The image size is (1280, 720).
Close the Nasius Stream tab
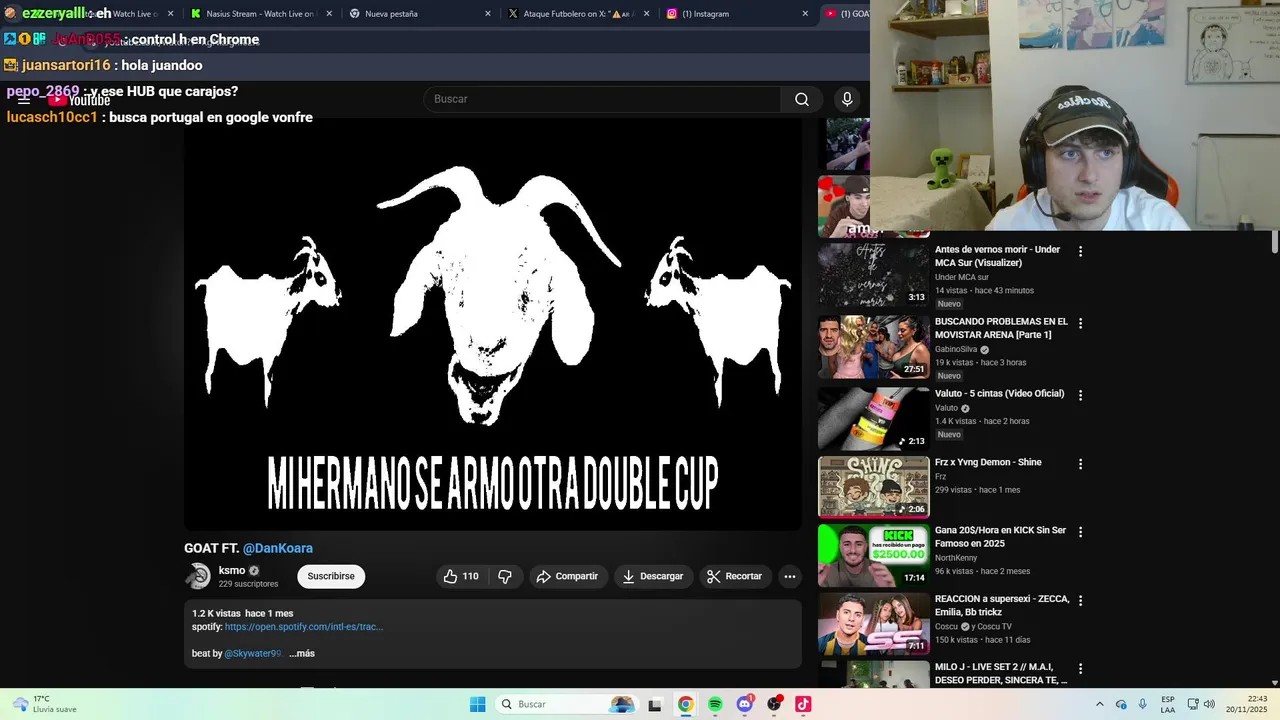329,14
